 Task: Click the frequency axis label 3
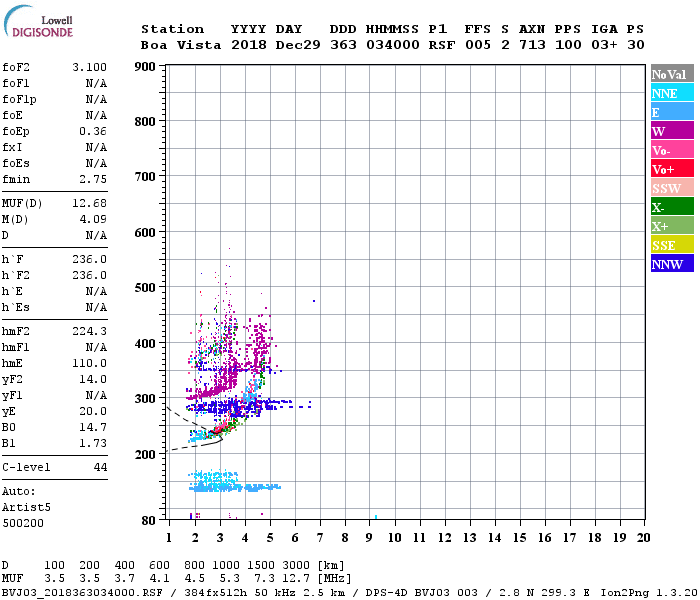[x=220, y=538]
